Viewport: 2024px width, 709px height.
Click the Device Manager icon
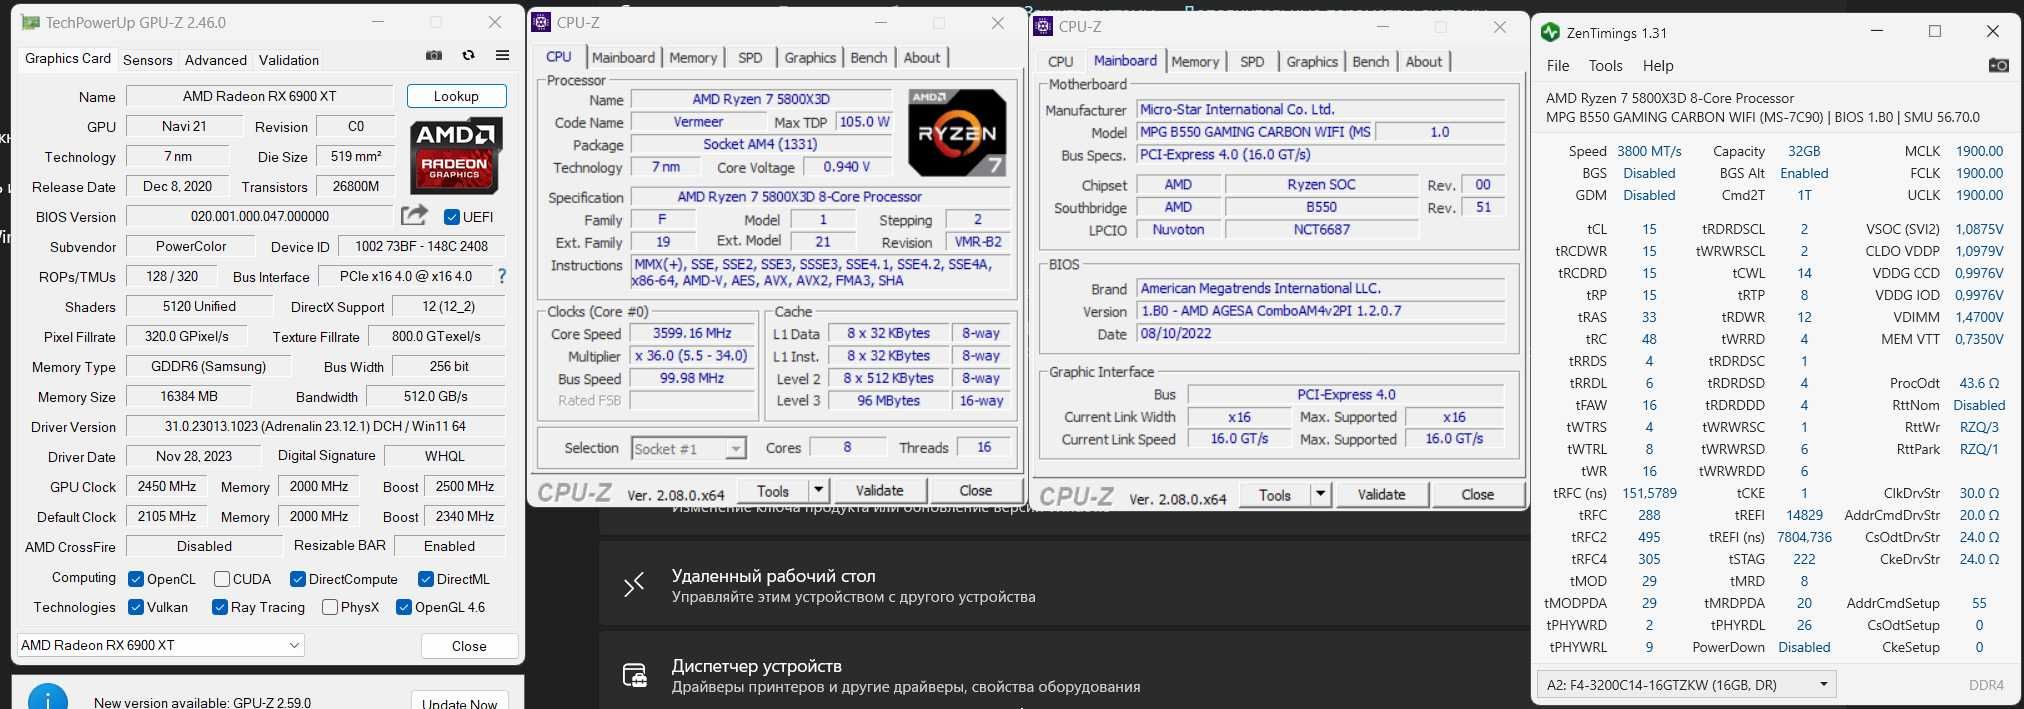point(634,675)
